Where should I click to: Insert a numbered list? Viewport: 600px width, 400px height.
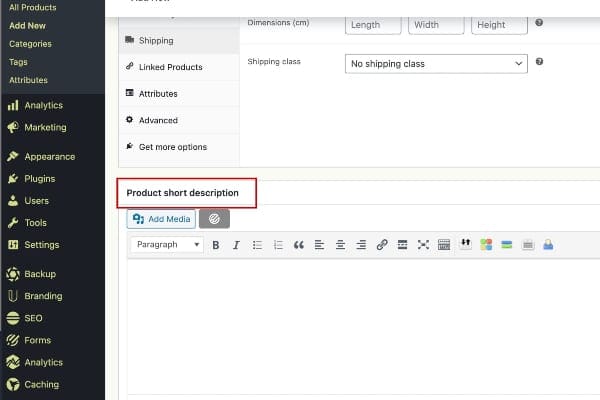[x=278, y=245]
